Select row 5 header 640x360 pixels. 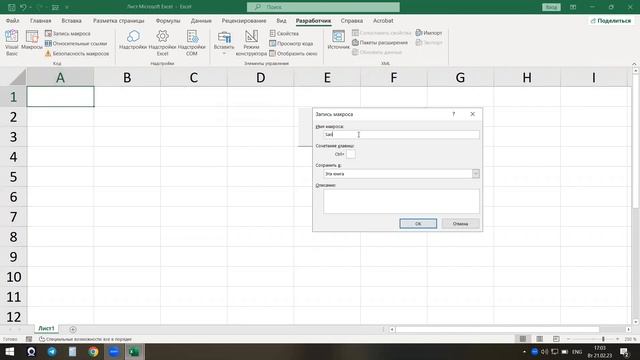click(13, 177)
